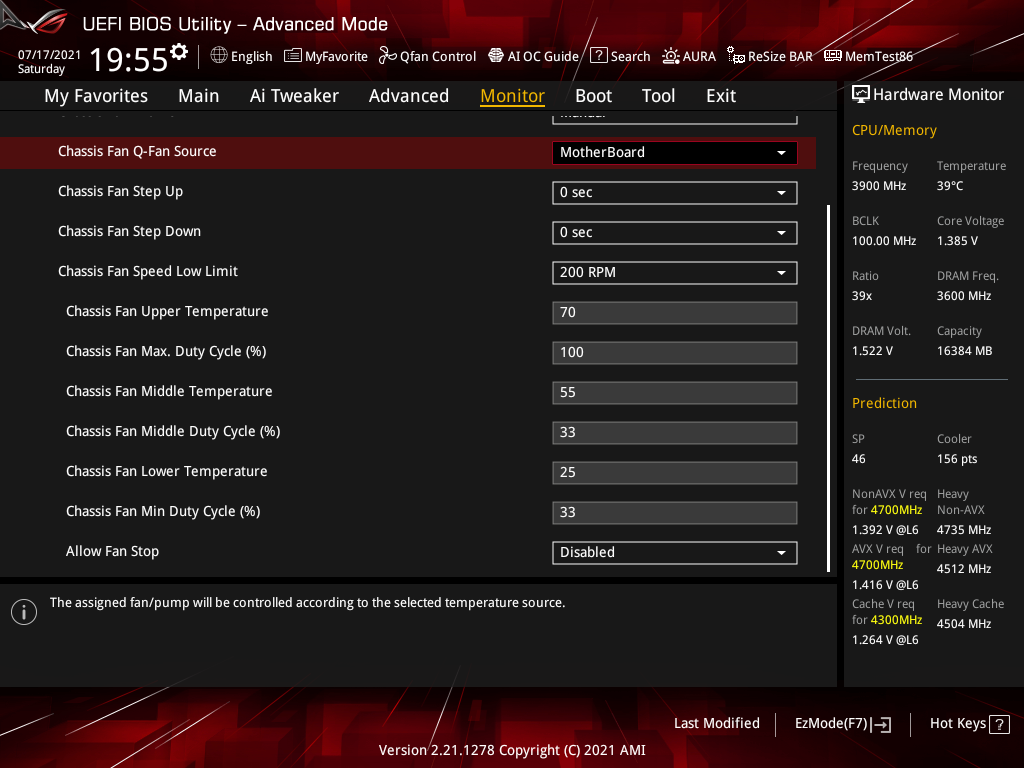Open the Advanced tab
This screenshot has width=1024, height=768.
point(409,96)
